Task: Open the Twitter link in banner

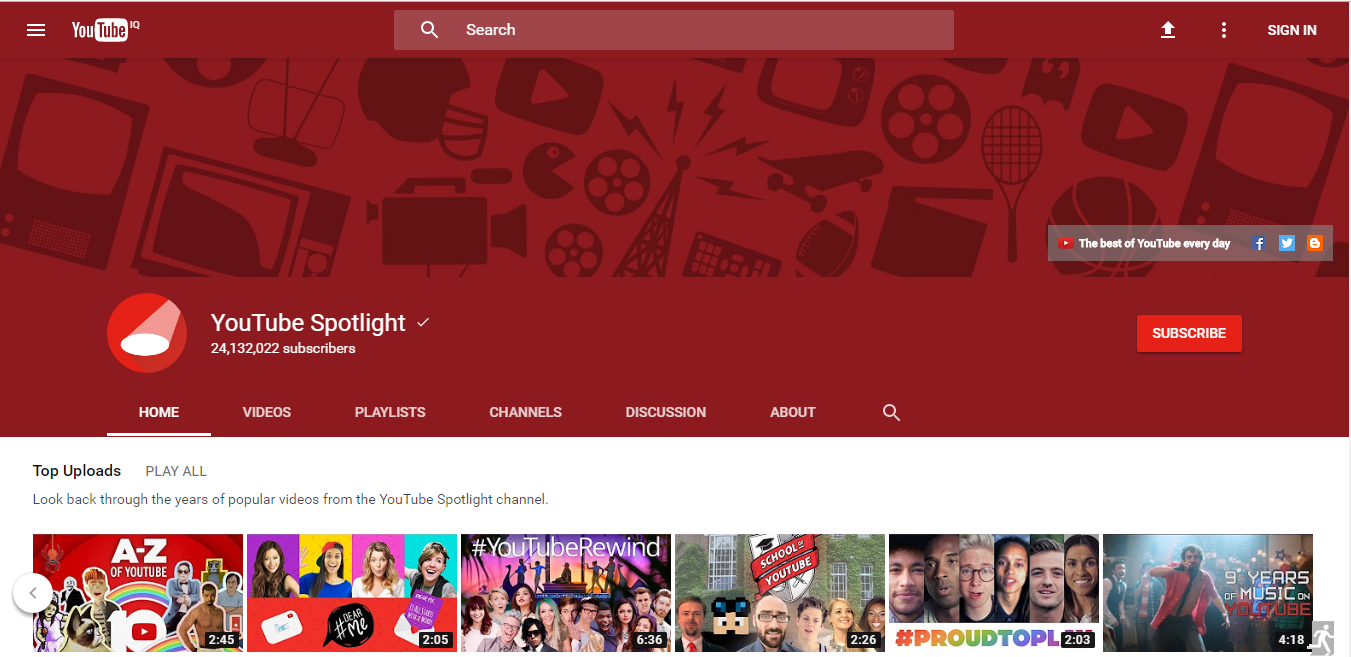Action: pos(1287,243)
